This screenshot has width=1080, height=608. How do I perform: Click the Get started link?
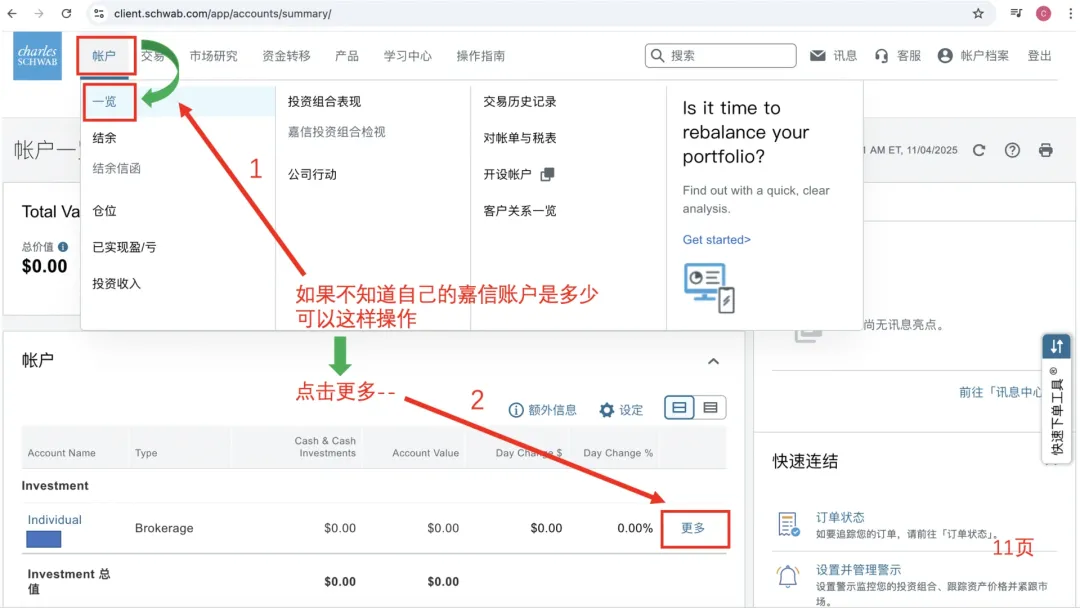(716, 240)
